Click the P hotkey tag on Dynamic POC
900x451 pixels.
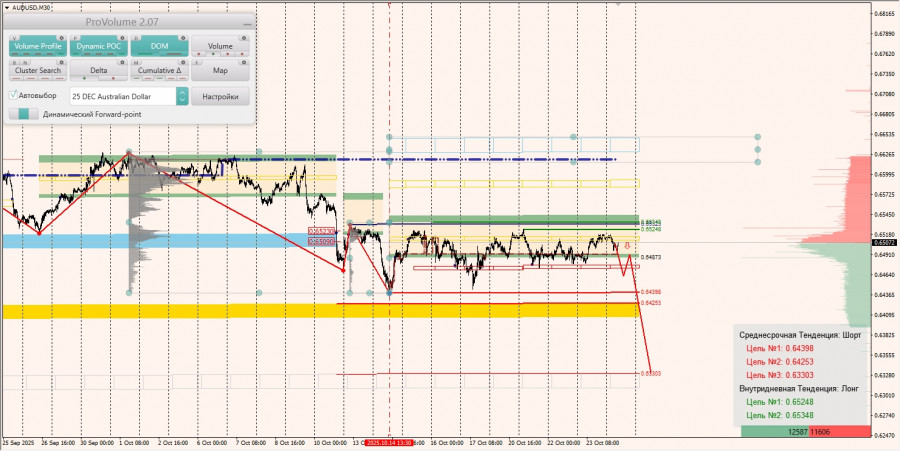[x=76, y=38]
